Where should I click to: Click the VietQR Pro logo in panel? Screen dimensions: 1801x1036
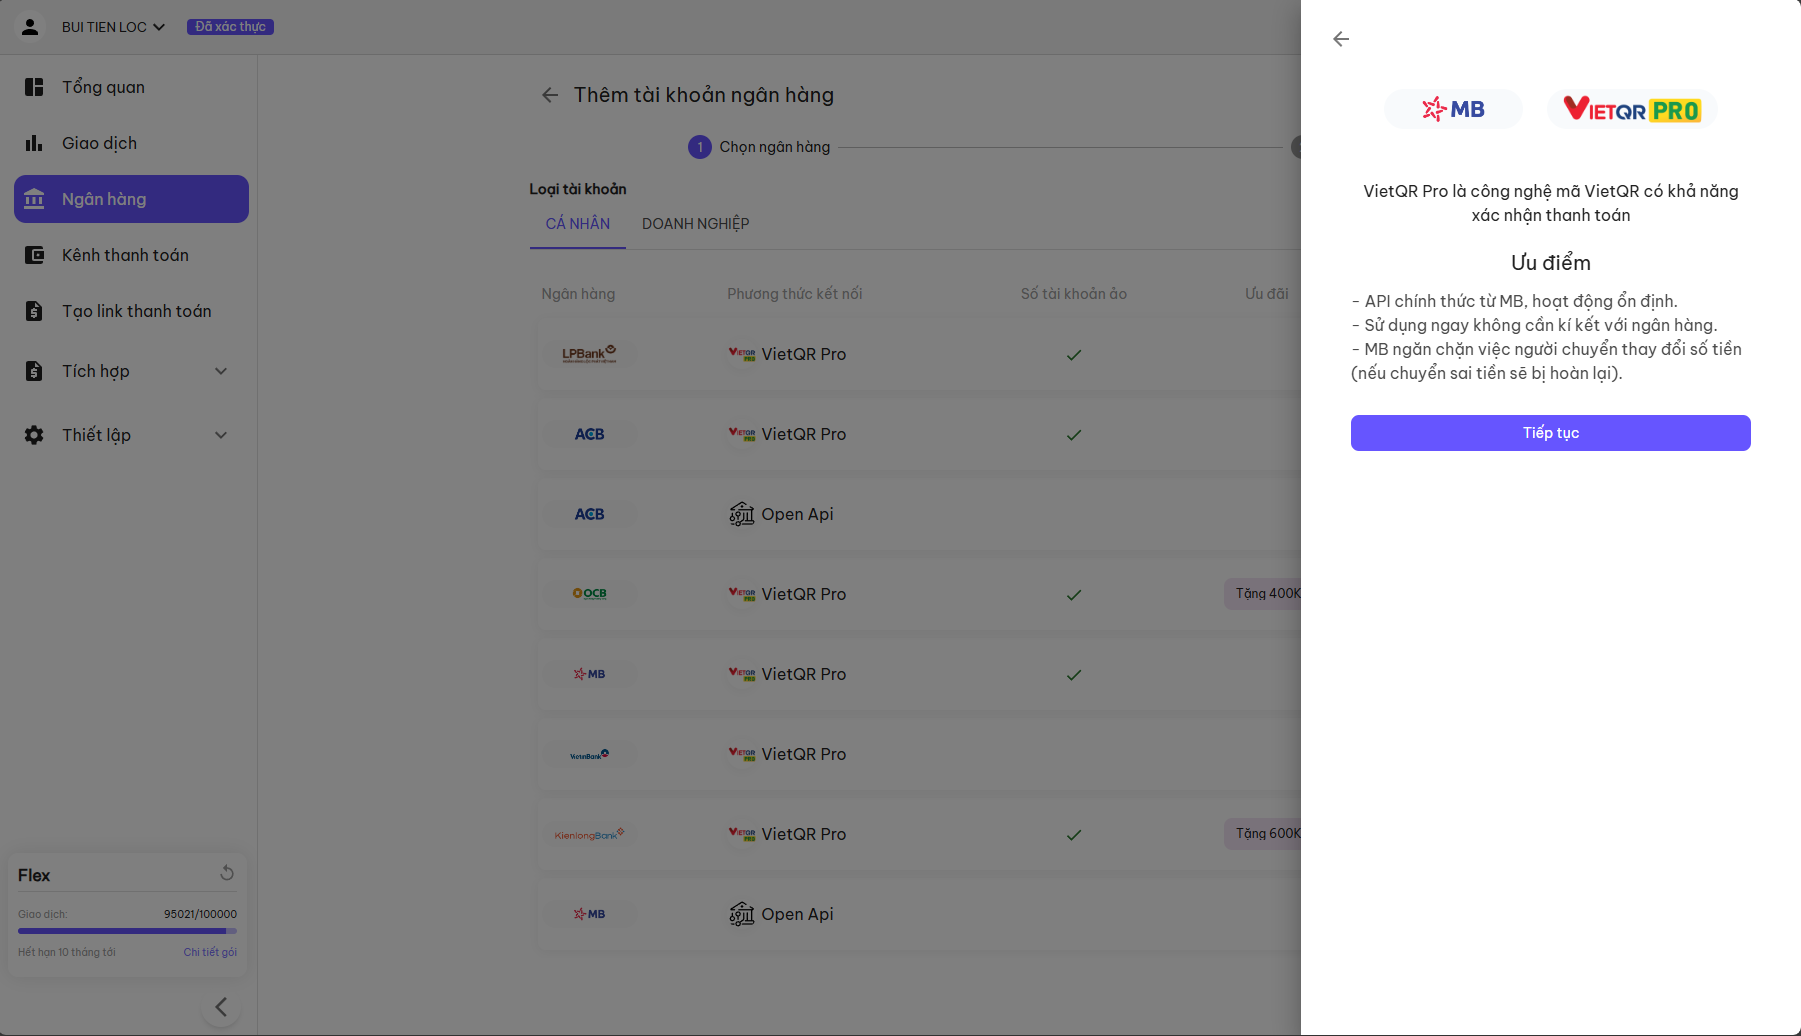click(1631, 109)
